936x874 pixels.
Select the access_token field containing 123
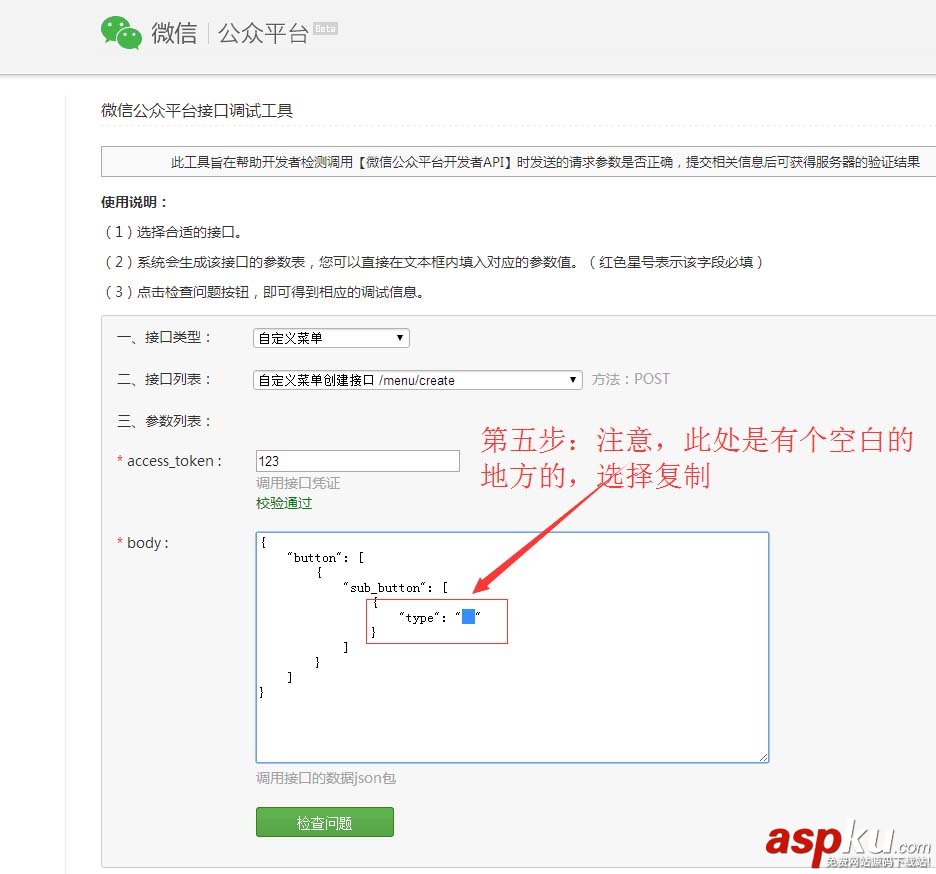(357, 461)
